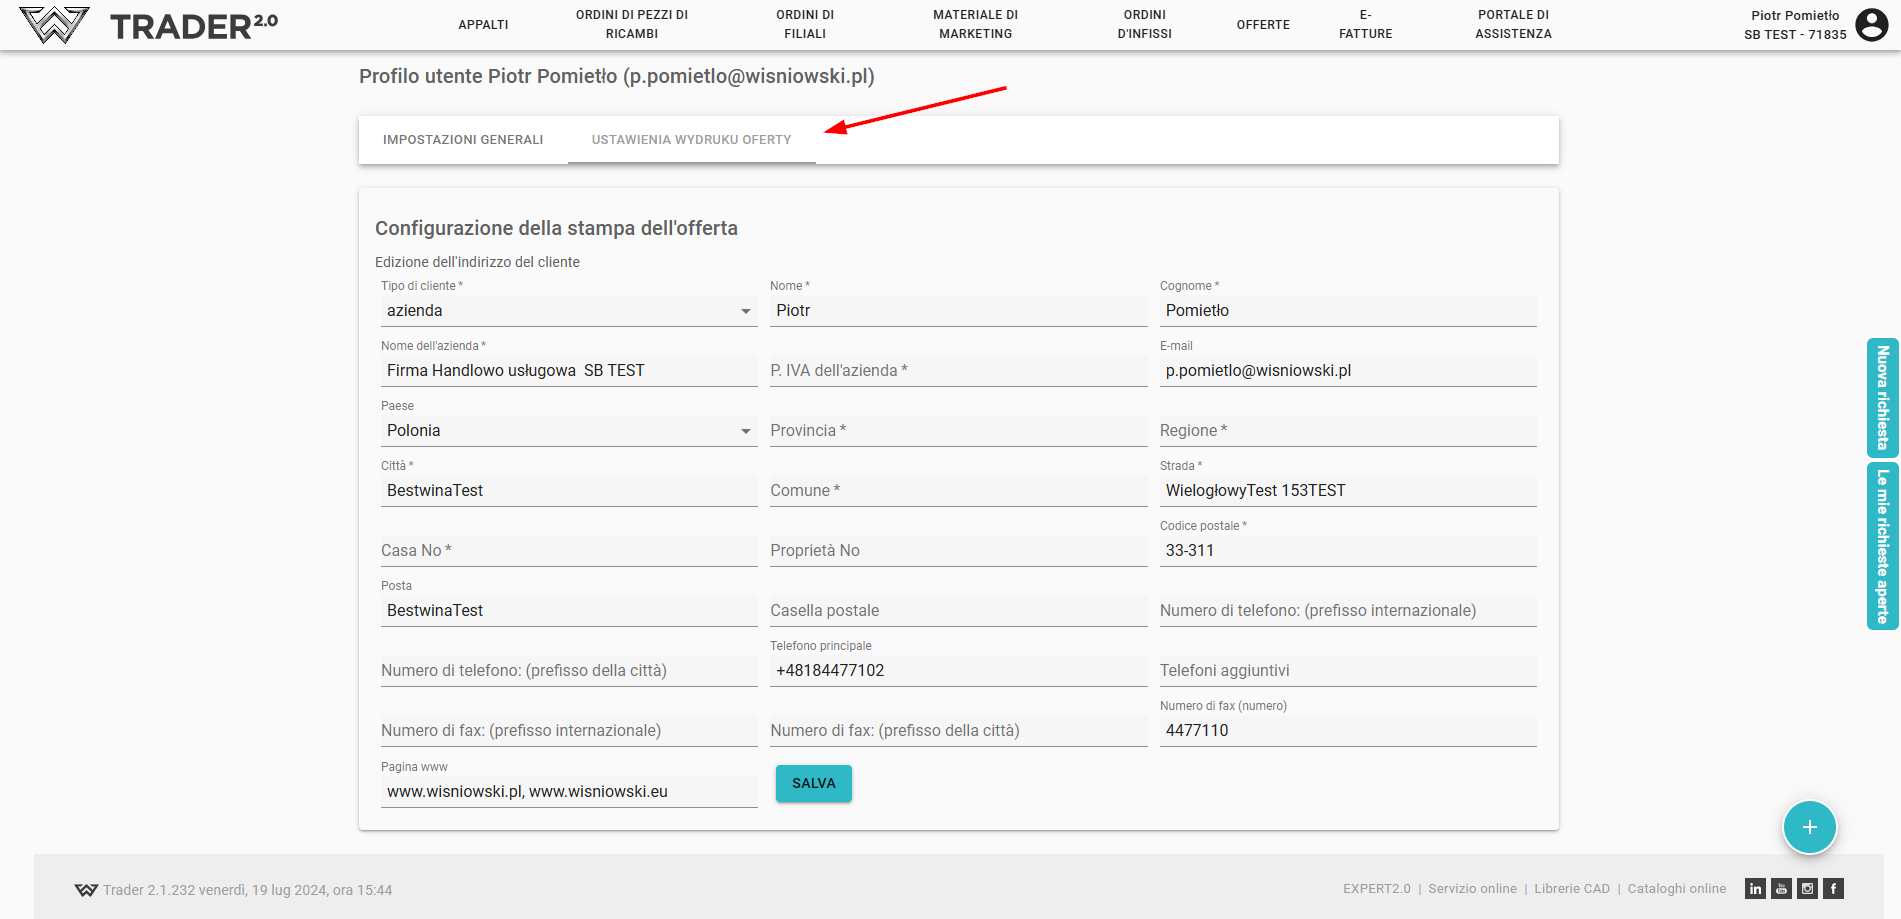Screen dimensions: 1901x919
Task: Open the Appalti menu
Action: click(x=483, y=25)
